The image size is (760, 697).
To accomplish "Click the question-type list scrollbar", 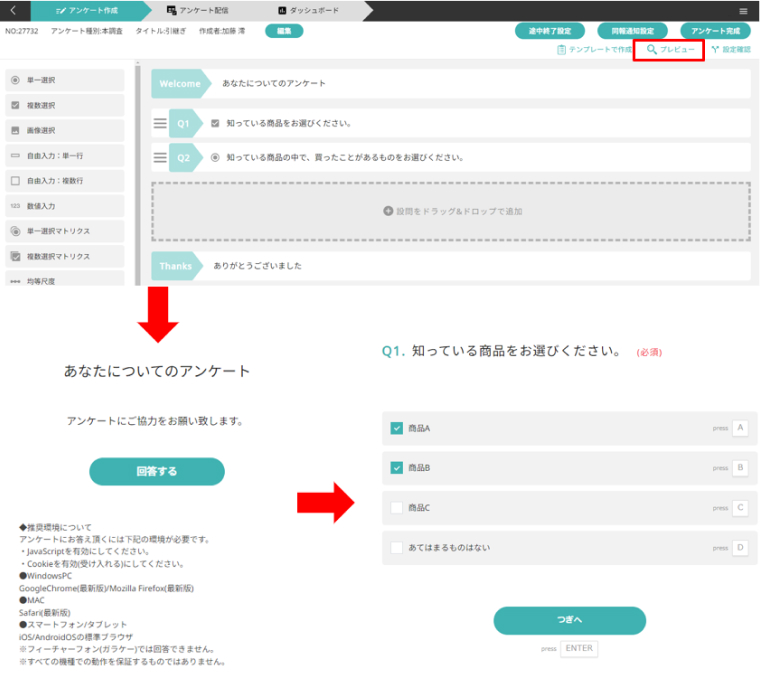I will (x=138, y=174).
